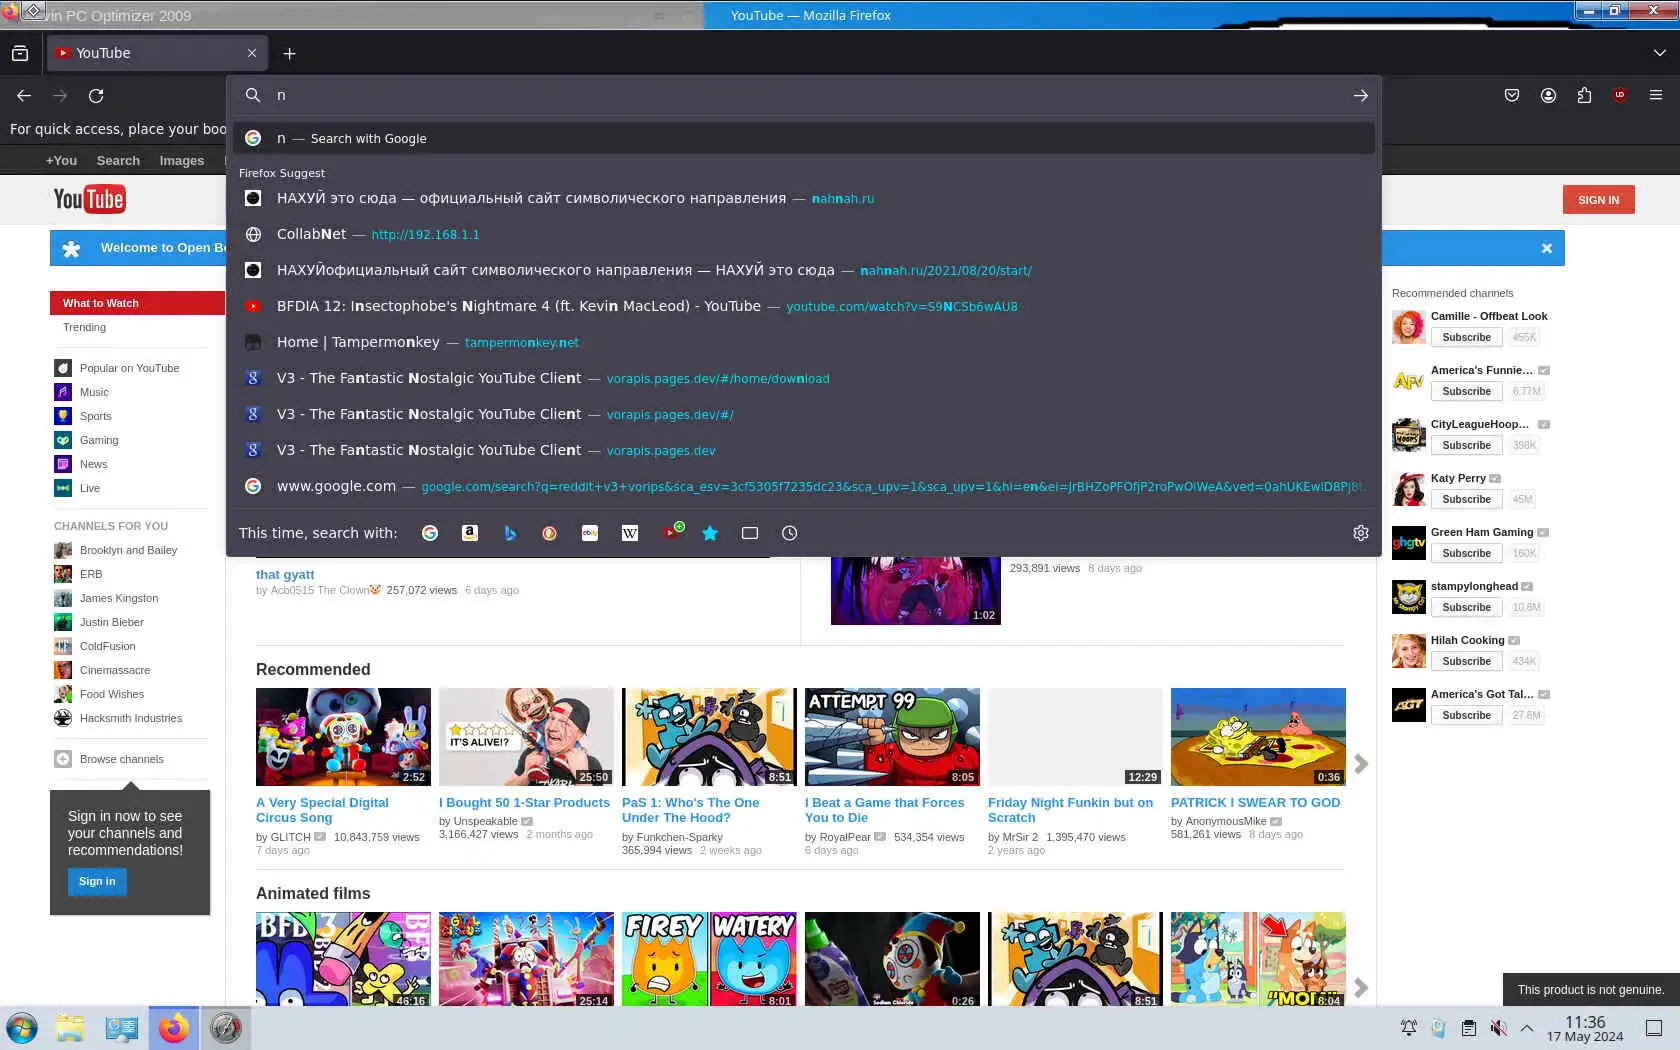The height and width of the screenshot is (1050, 1680).
Task: Open the Music category in the sidebar
Action: pos(94,392)
